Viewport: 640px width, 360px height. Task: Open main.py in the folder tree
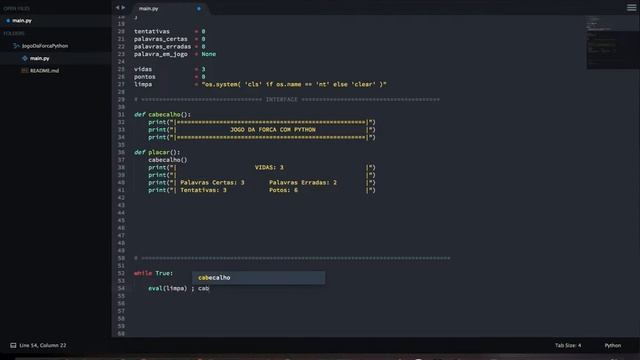pos(40,58)
